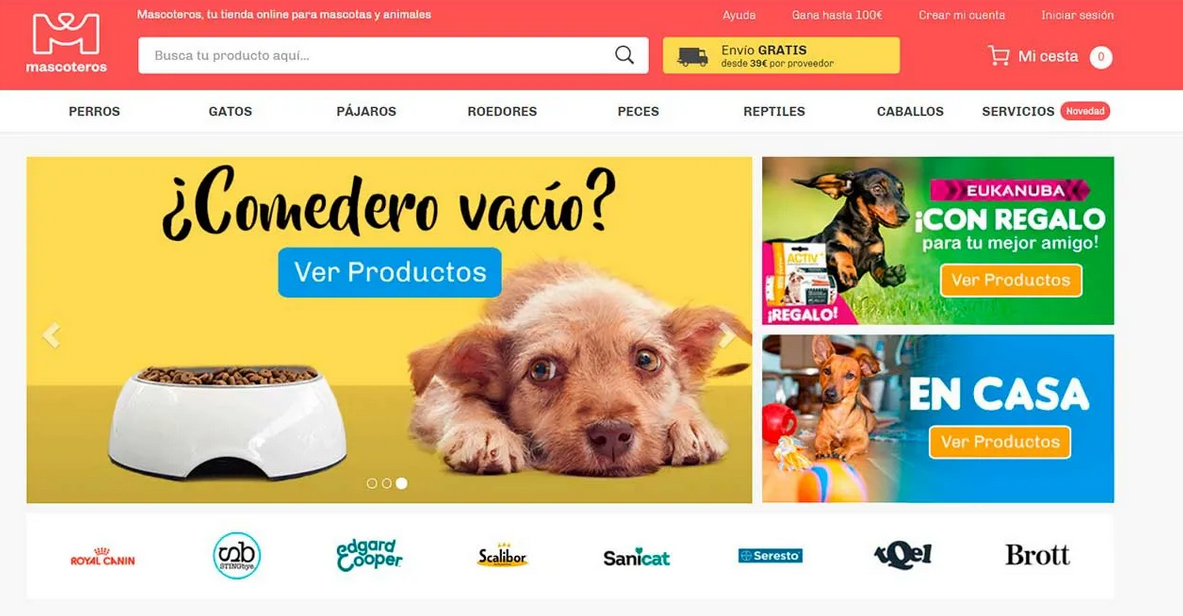Click the search magnifier icon
1183x616 pixels.
[624, 55]
